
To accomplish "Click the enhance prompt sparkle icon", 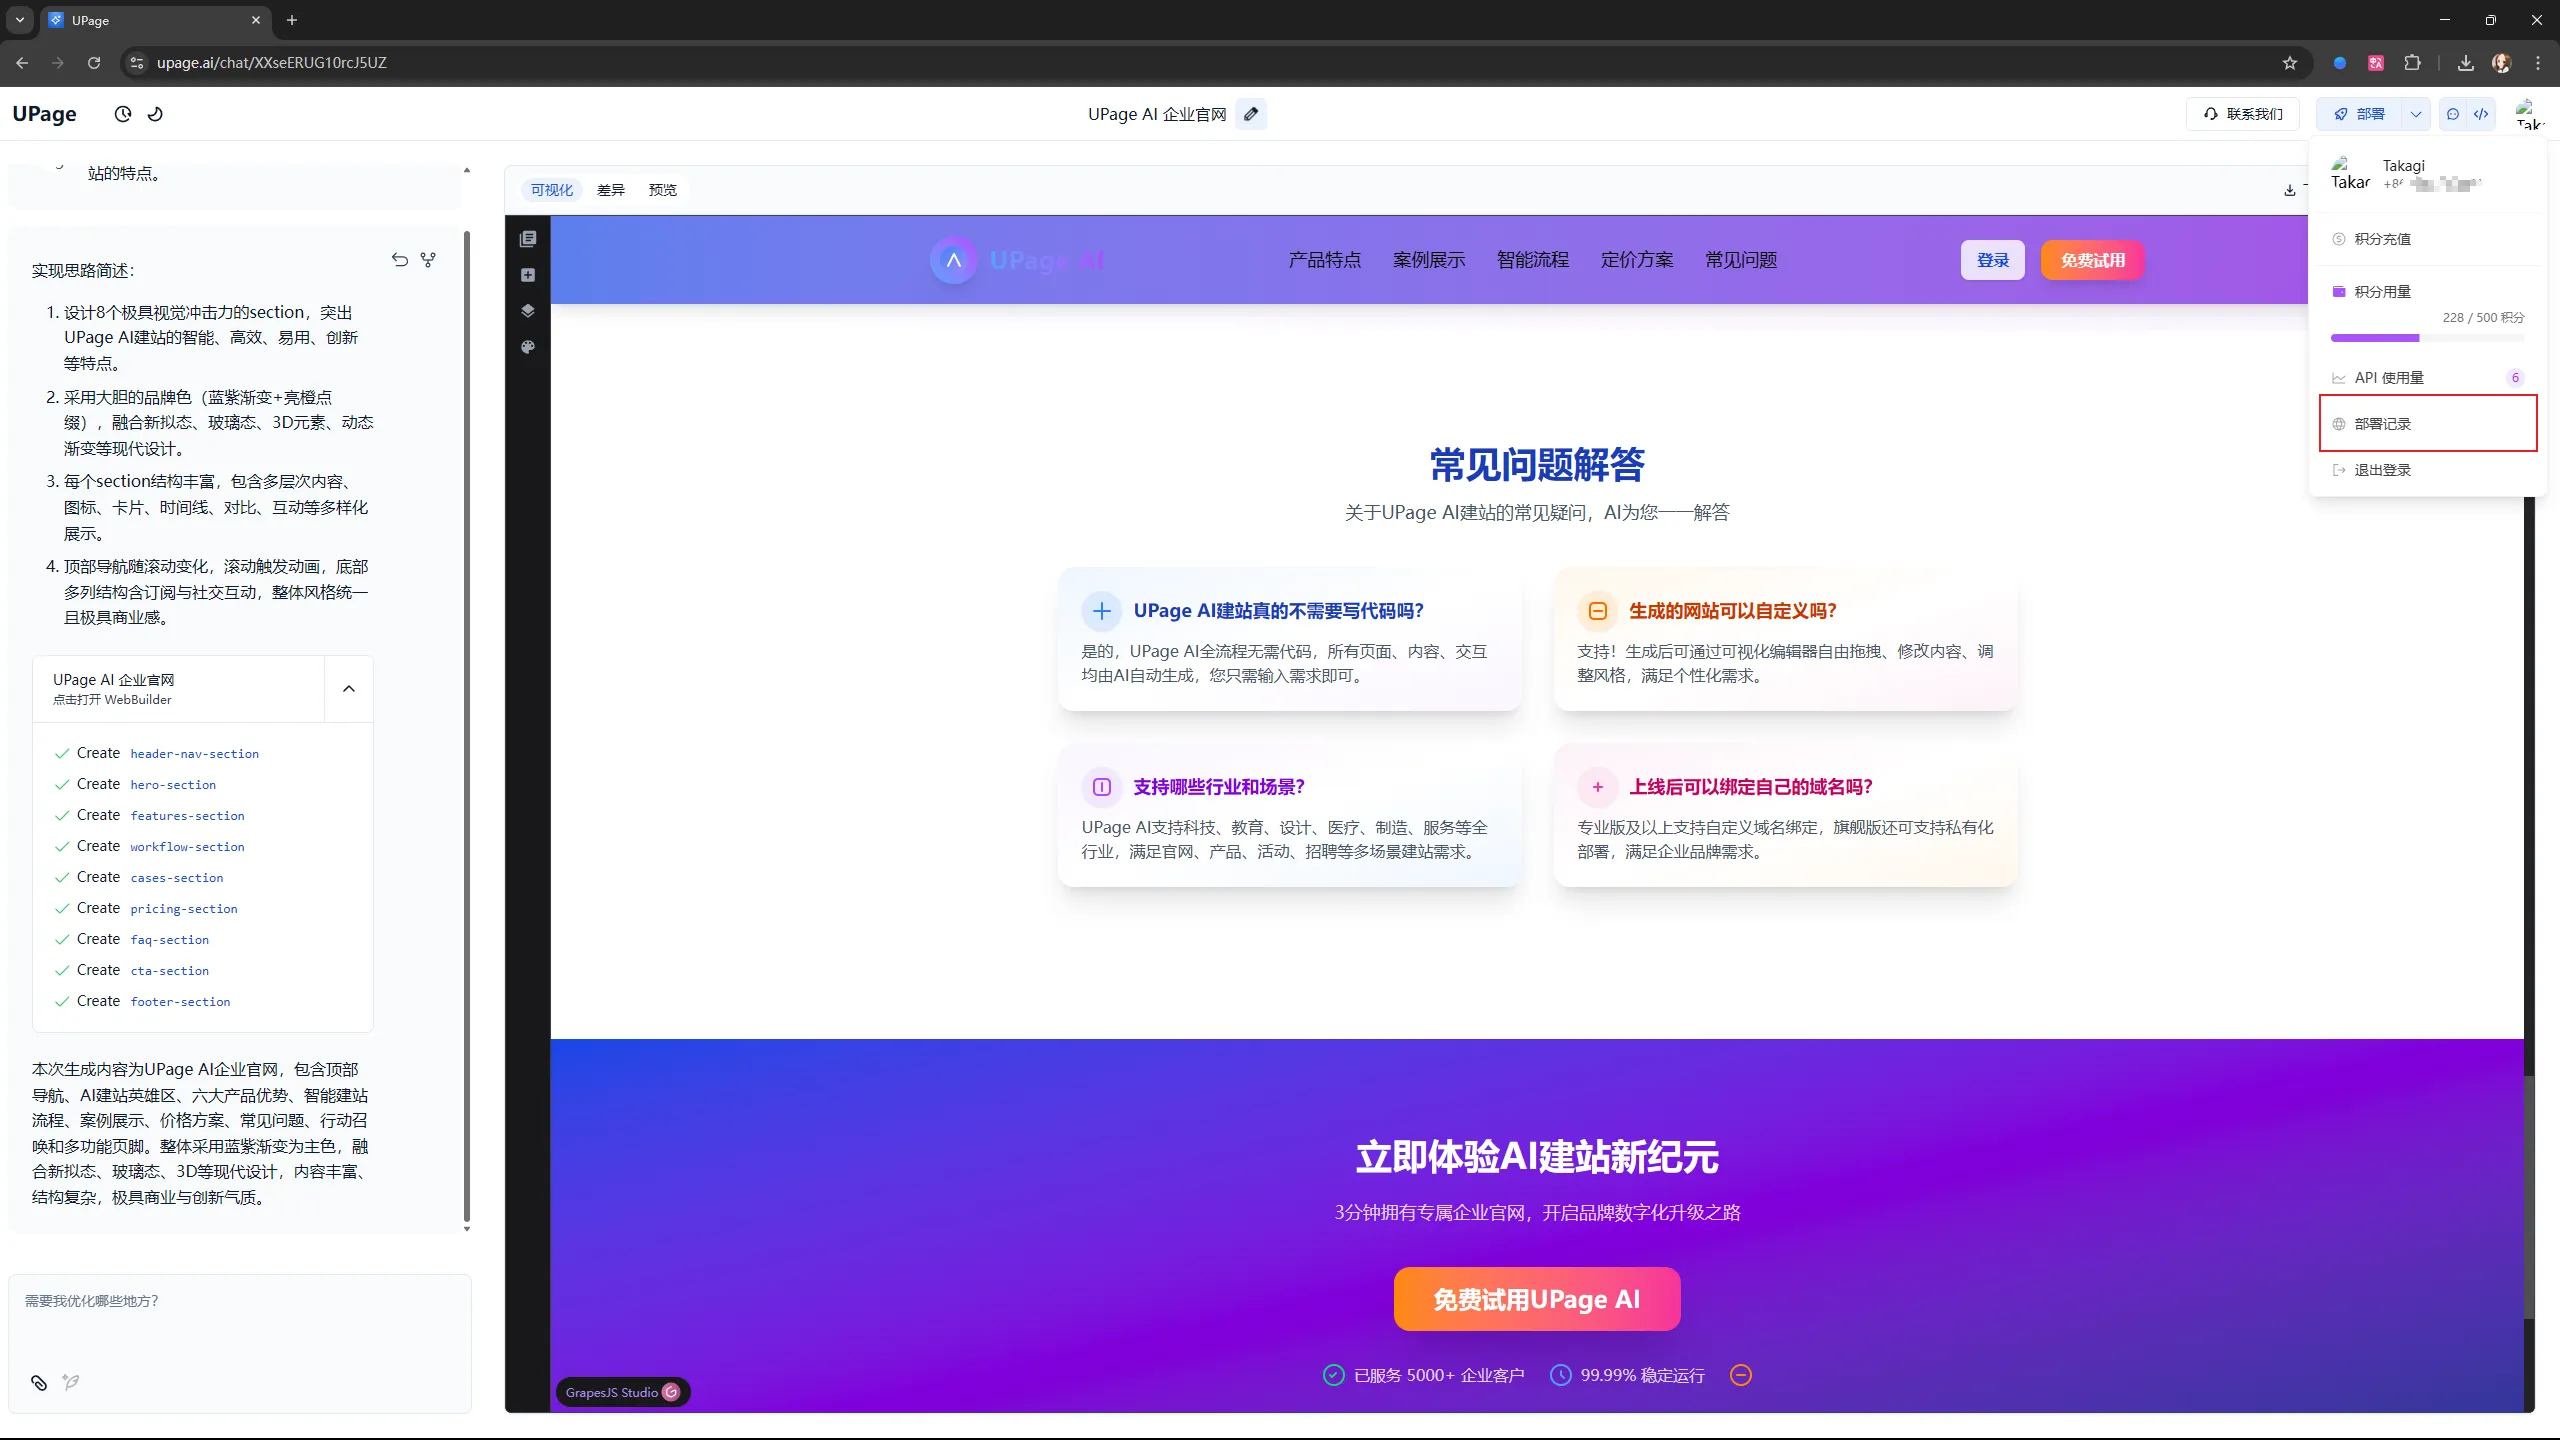I will (70, 1382).
